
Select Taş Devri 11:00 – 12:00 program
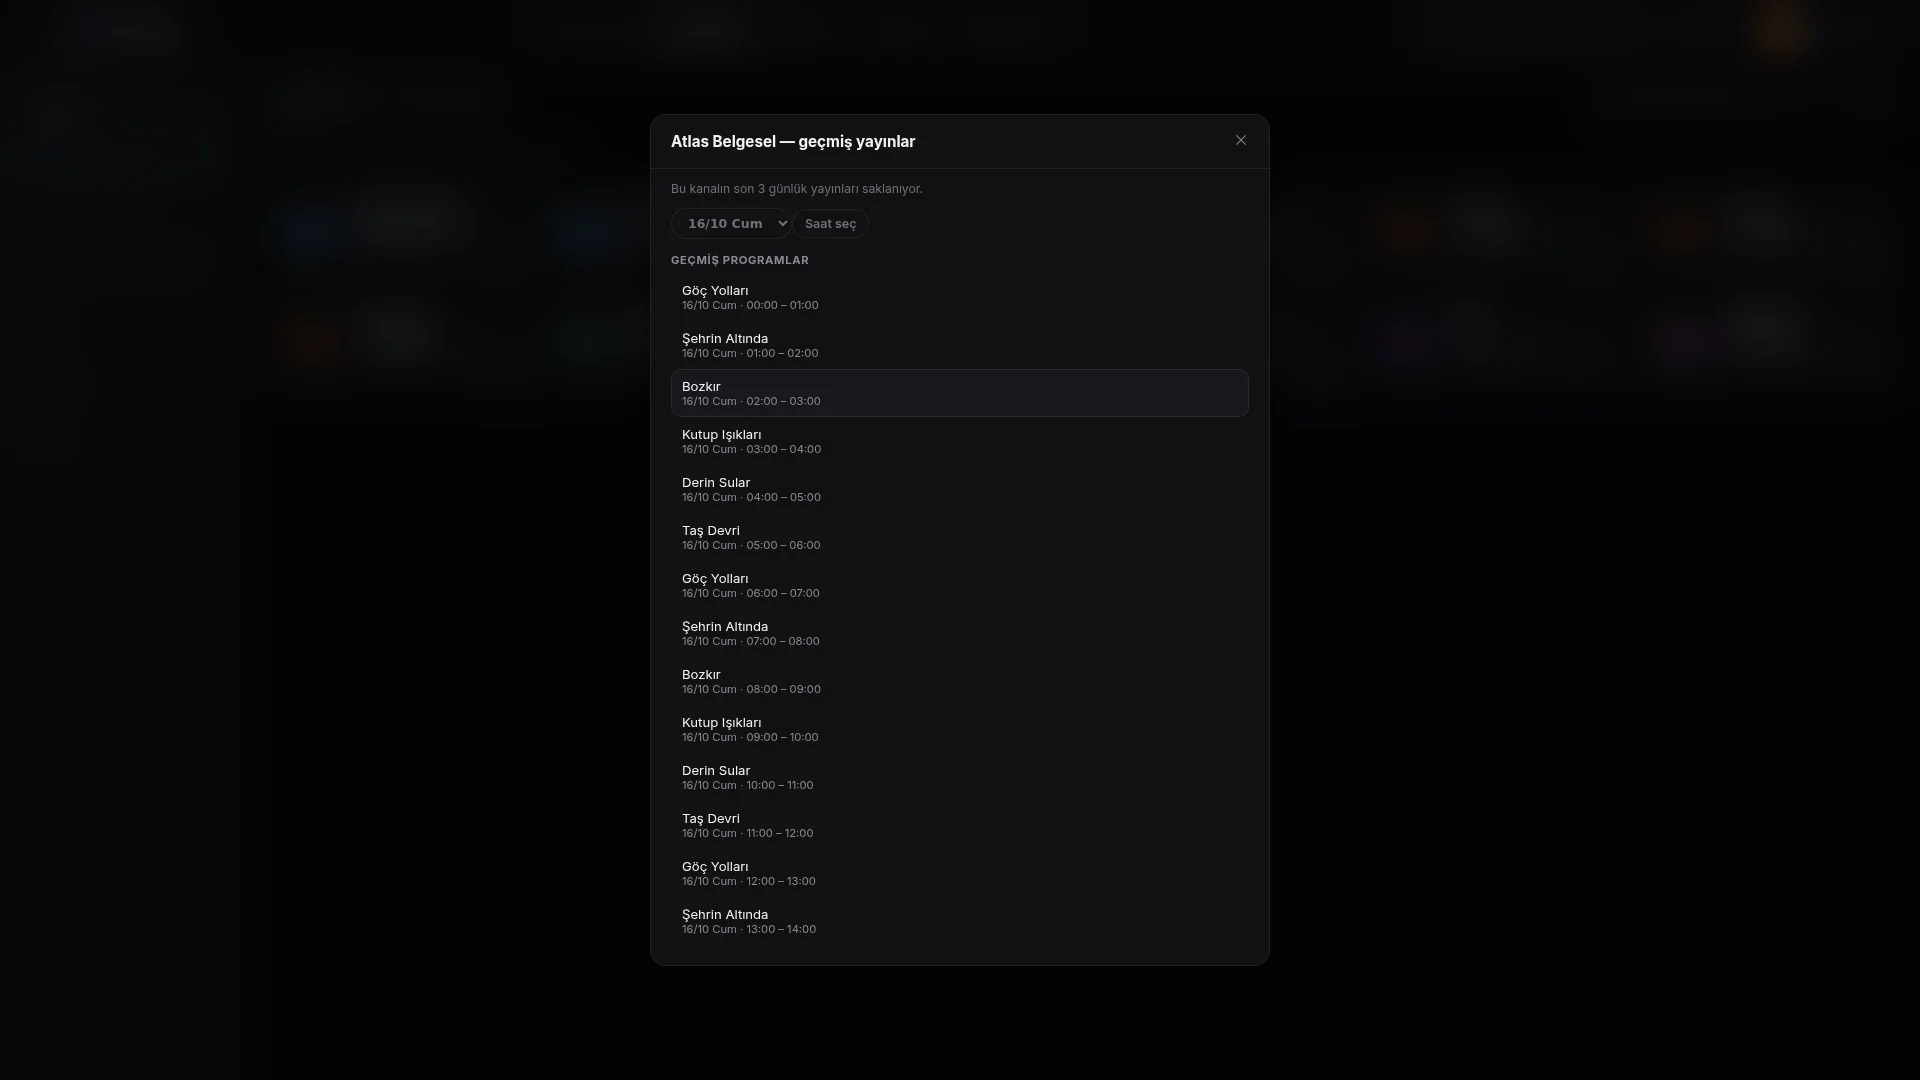tap(960, 825)
